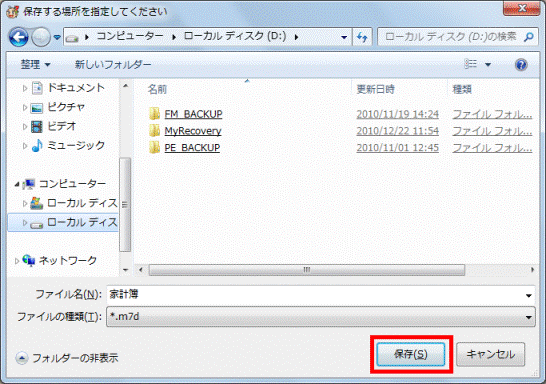This screenshot has width=546, height=384.
Task: Click the greyed forward navigation arrow
Action: click(x=41, y=37)
